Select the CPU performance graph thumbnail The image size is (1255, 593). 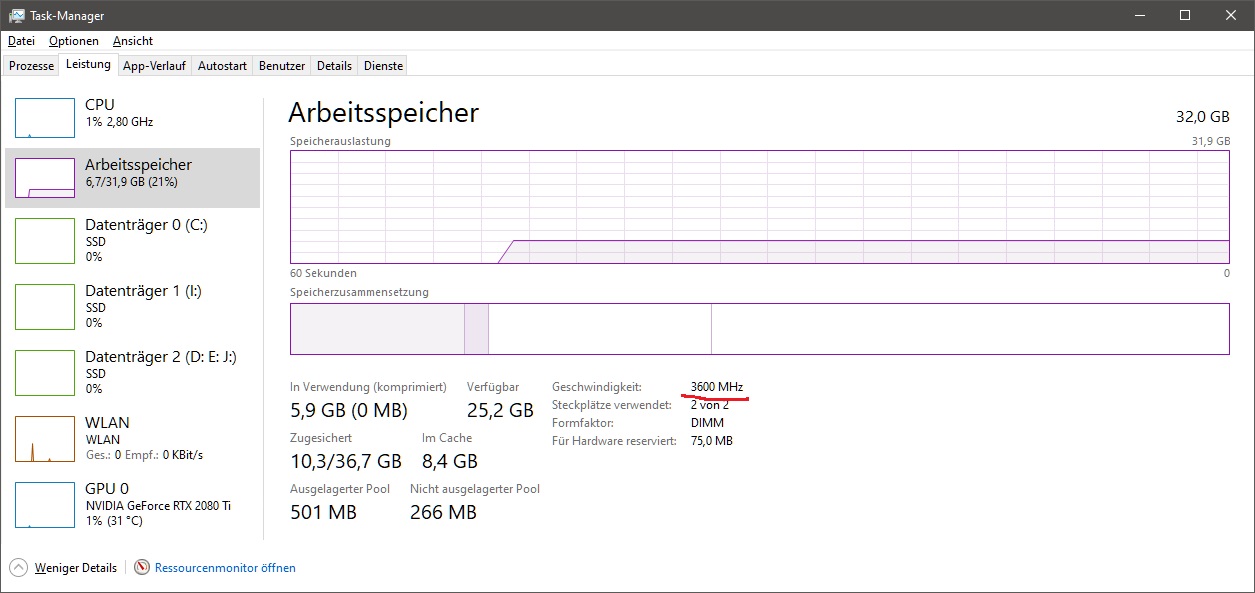coord(45,118)
